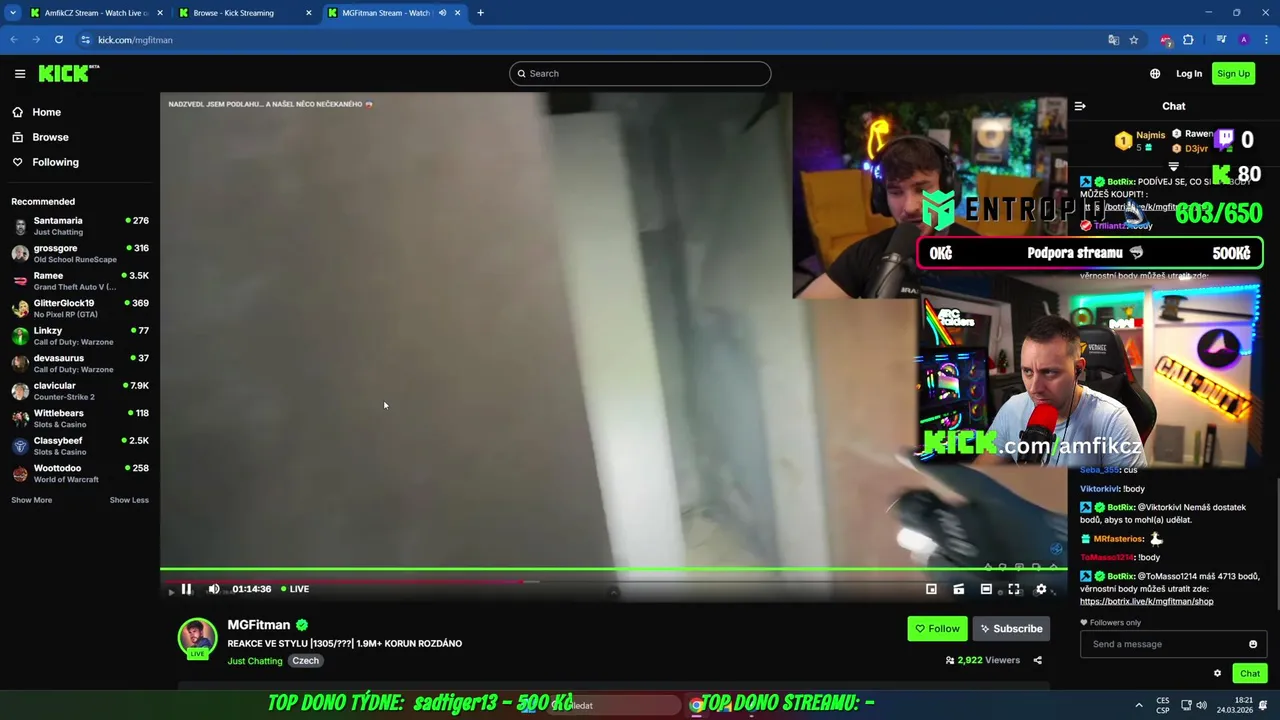Click the Log In link

1189,73
